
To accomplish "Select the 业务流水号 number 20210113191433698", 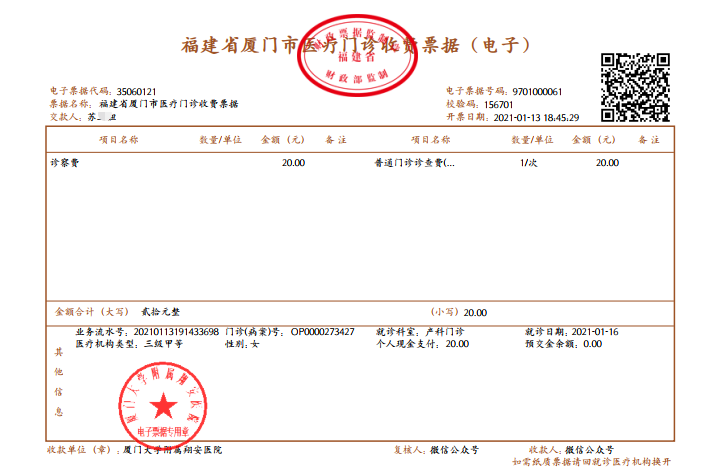I will 175,331.
